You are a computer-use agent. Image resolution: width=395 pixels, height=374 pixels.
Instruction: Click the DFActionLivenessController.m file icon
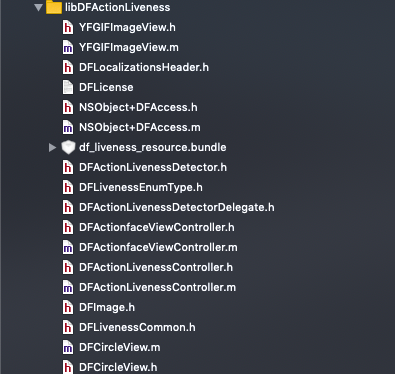click(68, 287)
